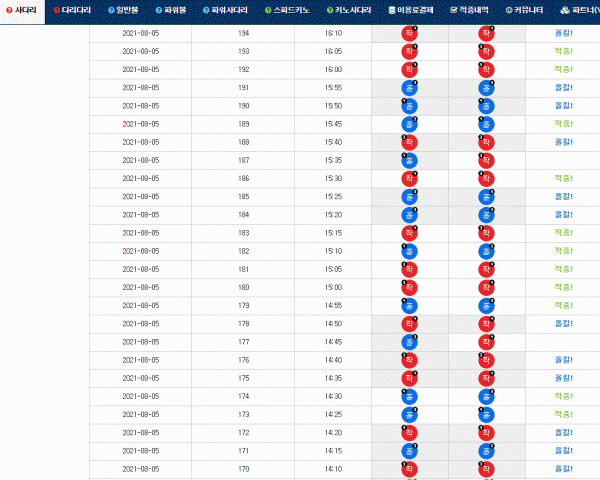Click the left red 짝 circle for round 194
Image resolution: width=600 pixels, height=480 pixels.
(409, 33)
